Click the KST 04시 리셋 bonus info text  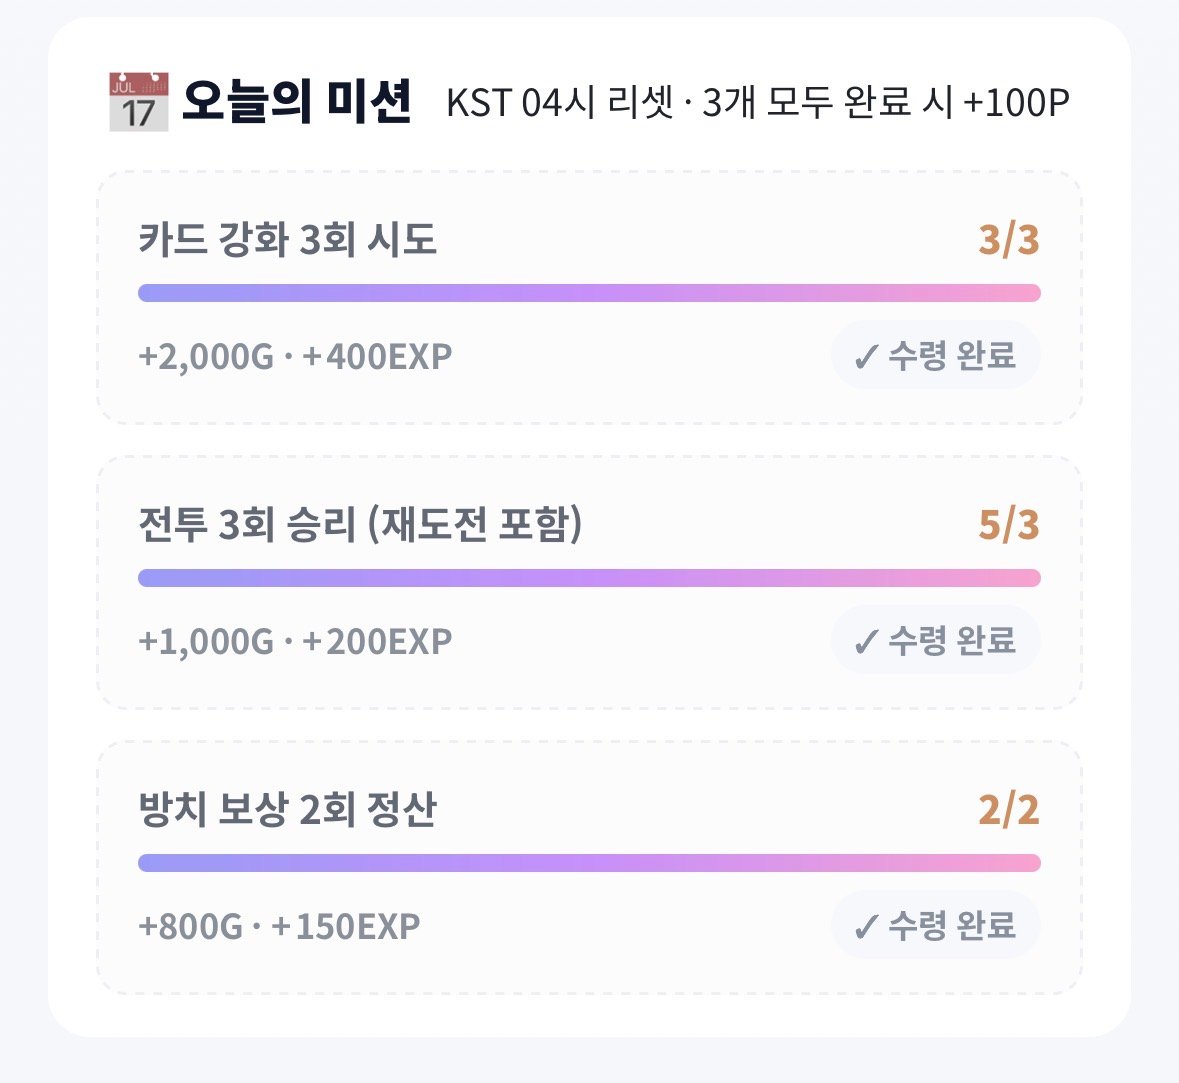[758, 102]
